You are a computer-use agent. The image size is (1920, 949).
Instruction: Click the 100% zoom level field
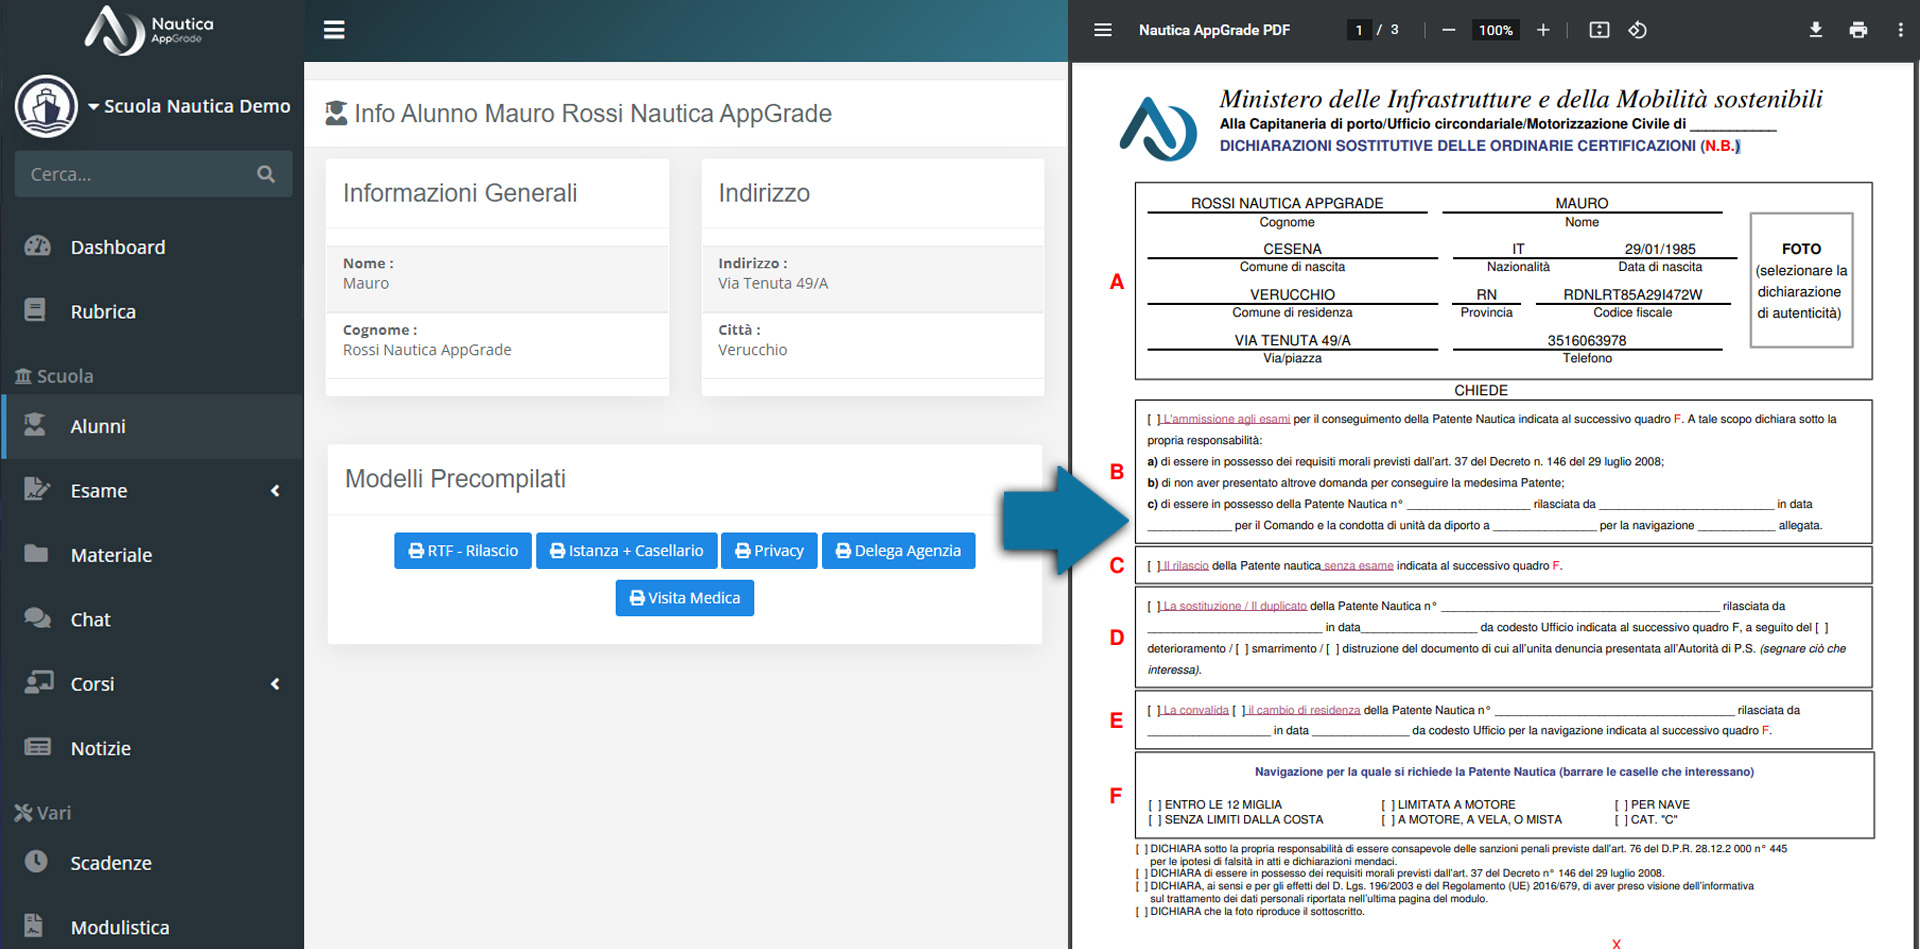tap(1496, 30)
